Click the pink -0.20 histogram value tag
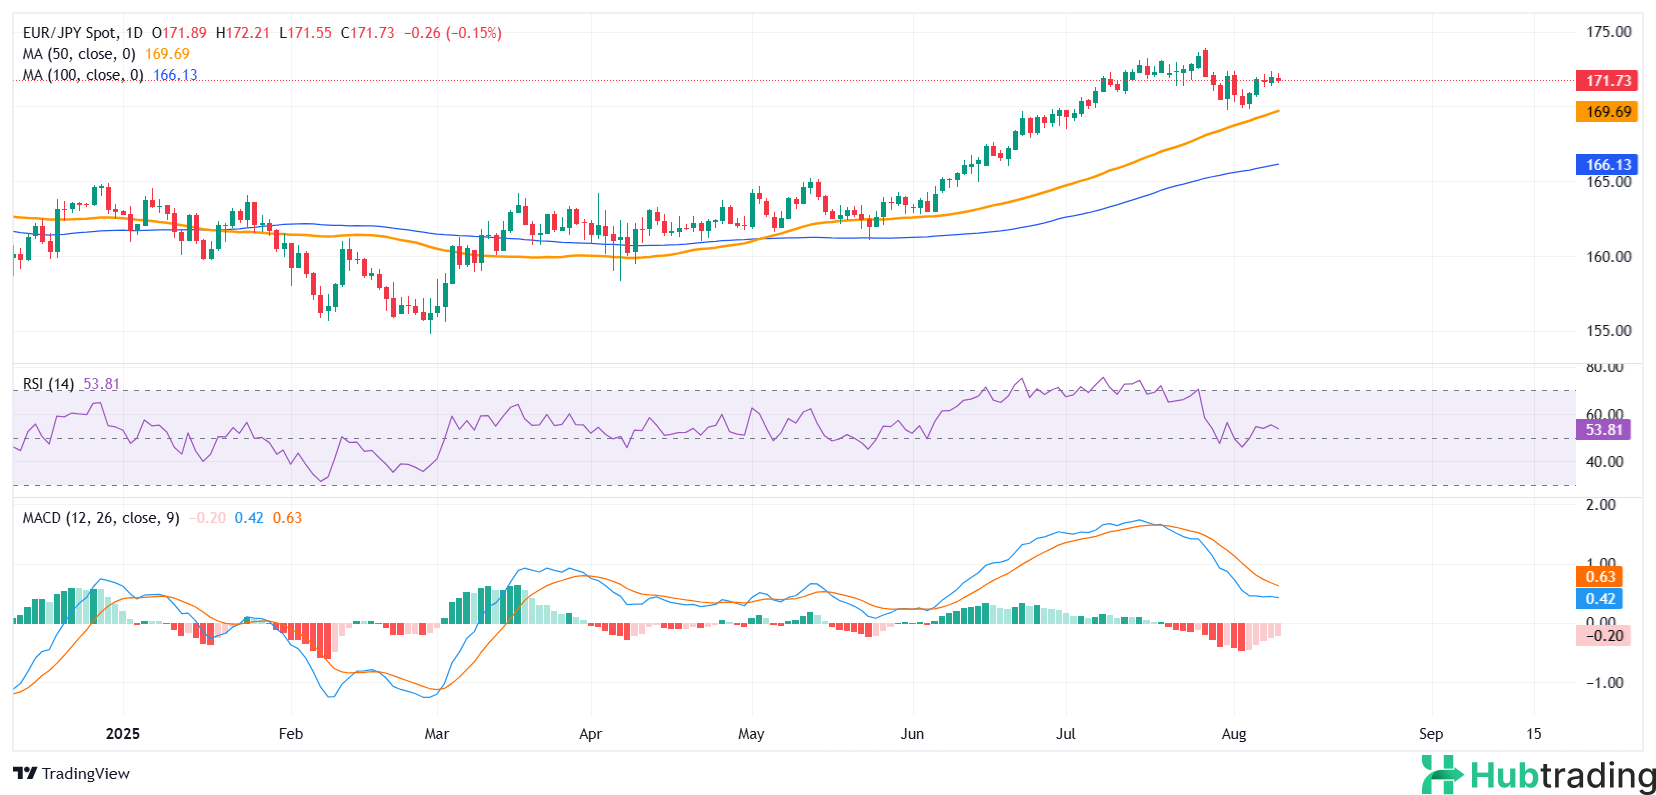This screenshot has width=1656, height=795. click(1603, 635)
